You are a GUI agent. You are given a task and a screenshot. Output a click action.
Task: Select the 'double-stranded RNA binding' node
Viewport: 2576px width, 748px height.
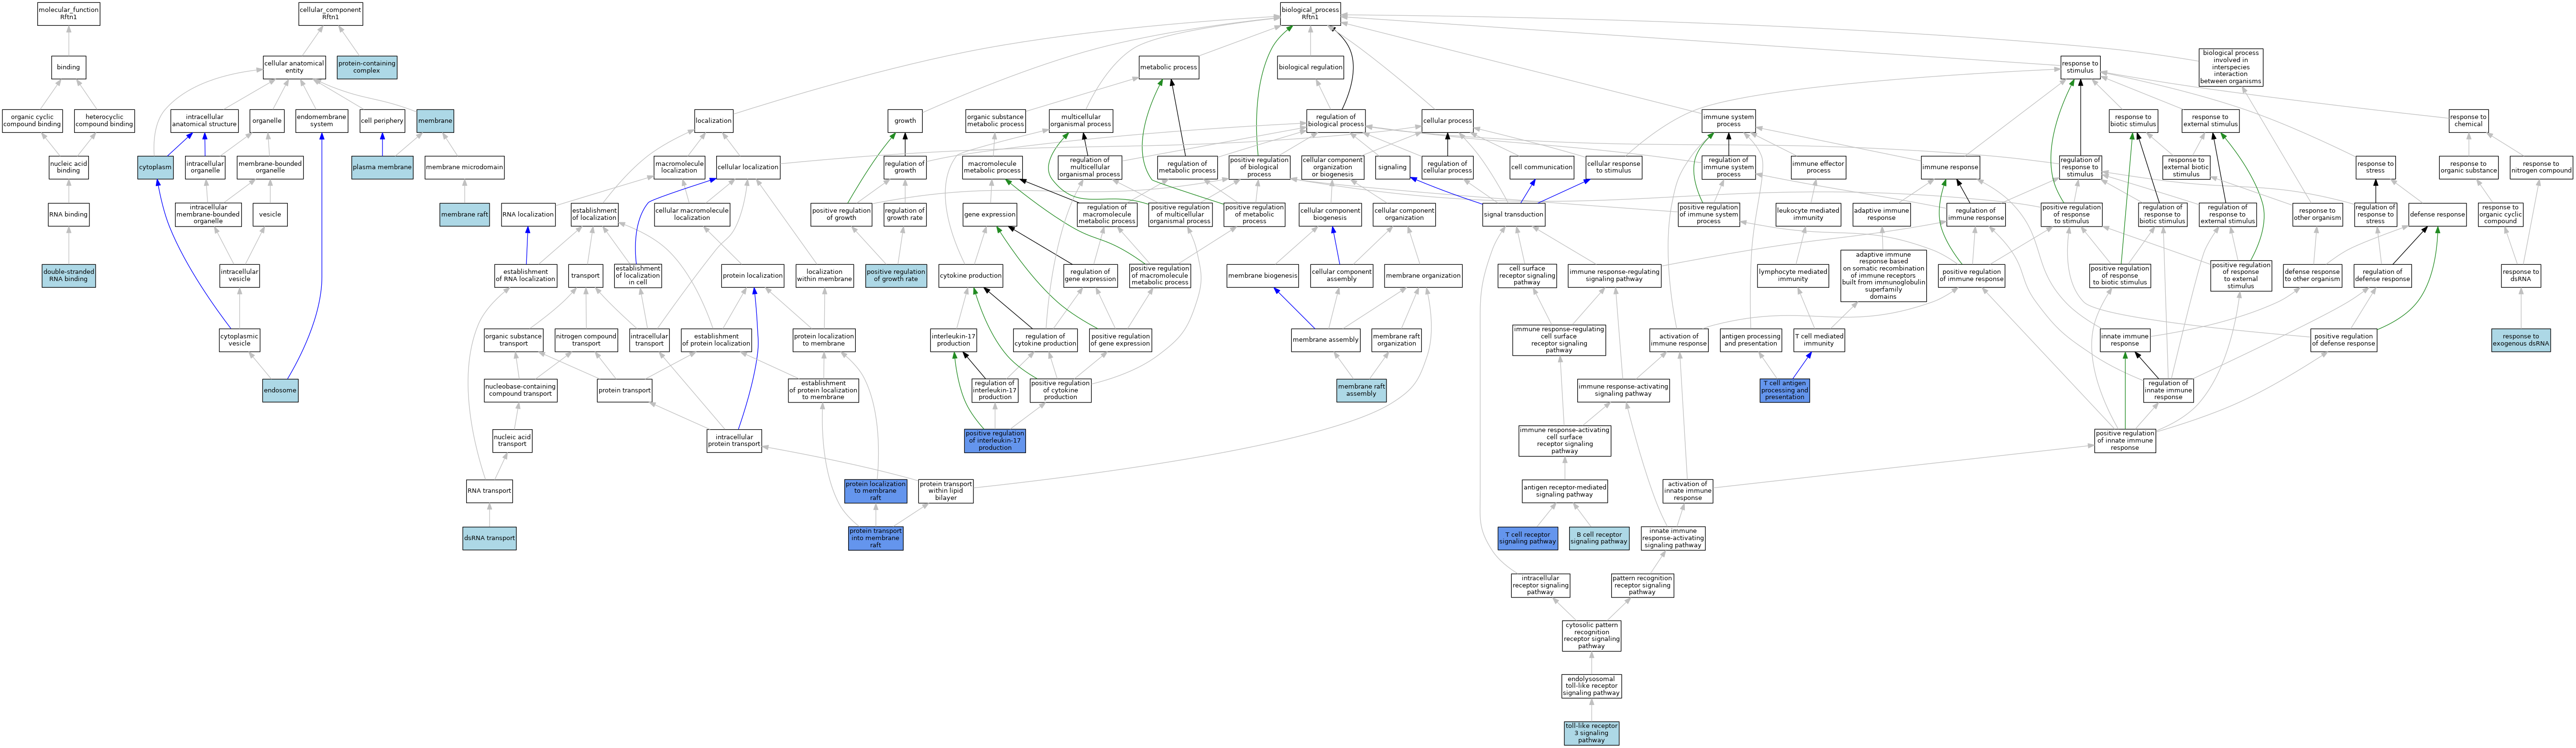[69, 275]
